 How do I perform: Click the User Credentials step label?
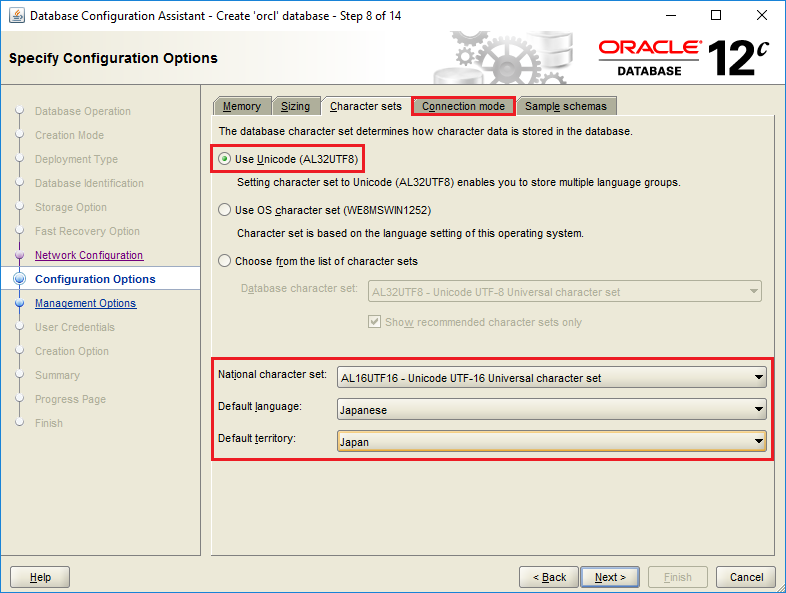coord(75,327)
